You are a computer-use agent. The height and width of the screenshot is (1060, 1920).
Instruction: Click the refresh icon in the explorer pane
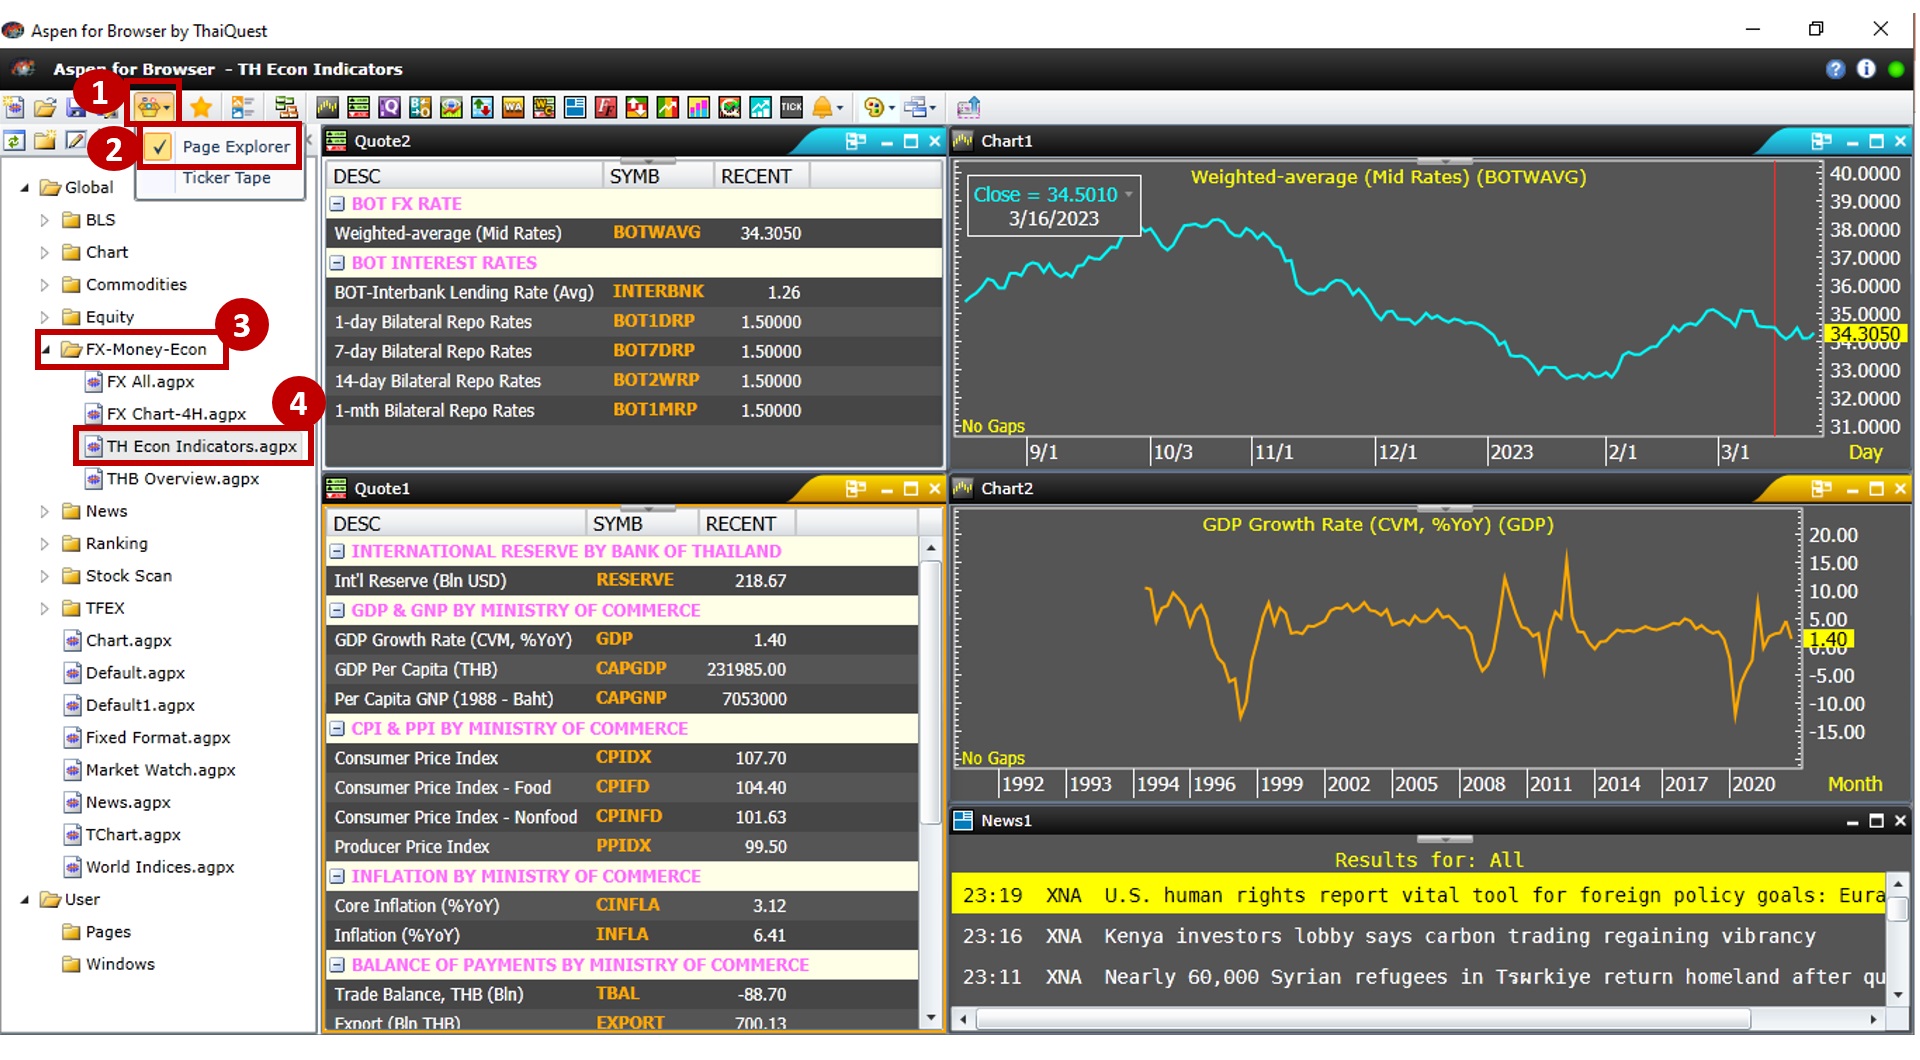[14, 141]
